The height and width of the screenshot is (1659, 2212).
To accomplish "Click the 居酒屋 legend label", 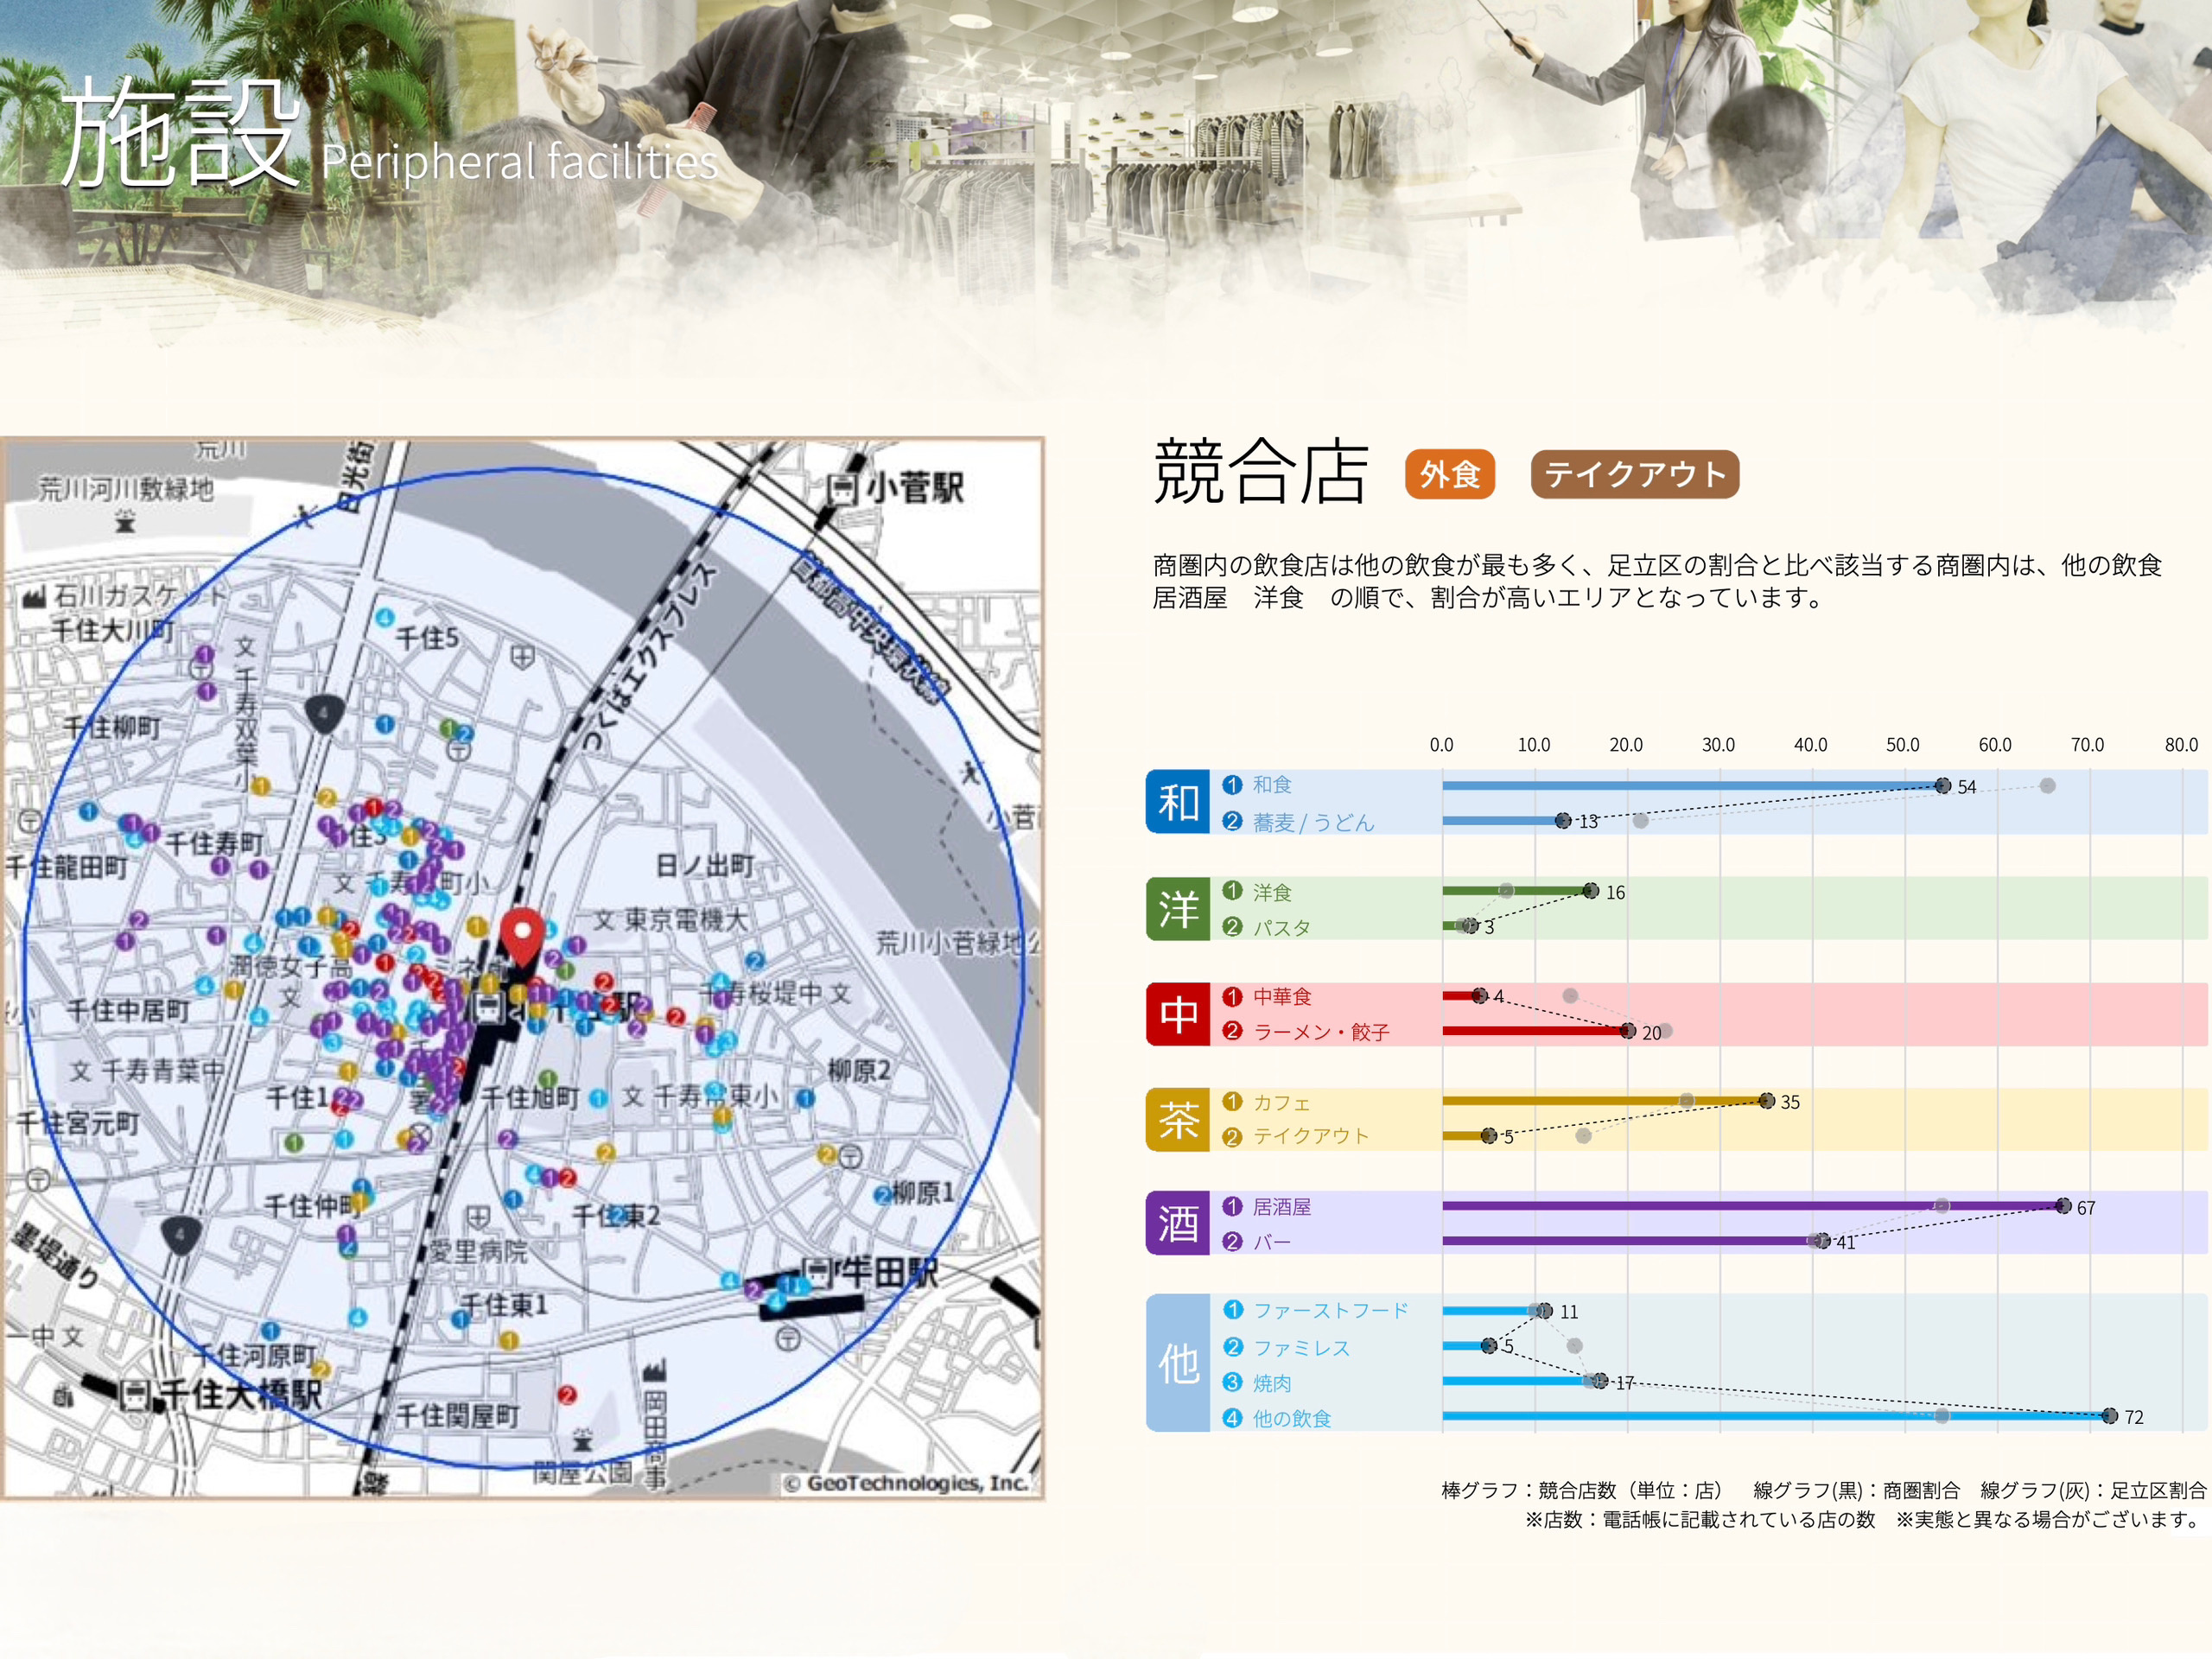I will pyautogui.click(x=1281, y=1207).
